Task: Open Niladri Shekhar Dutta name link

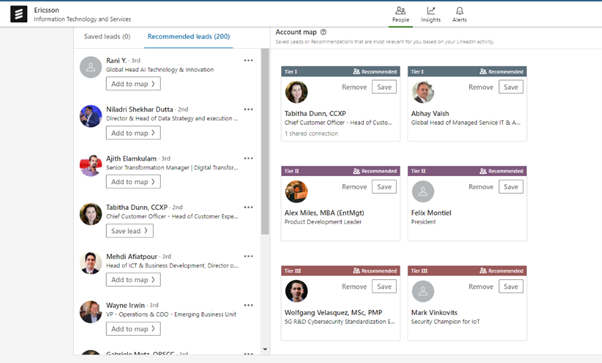Action: pos(139,109)
